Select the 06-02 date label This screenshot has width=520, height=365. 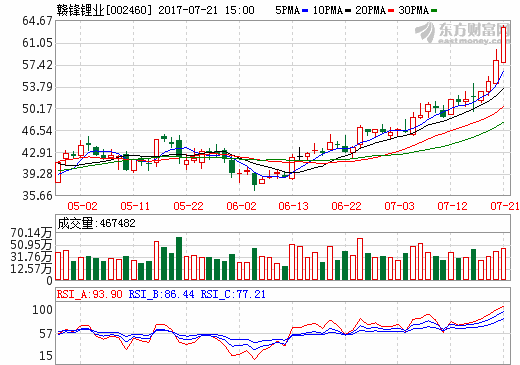tap(241, 206)
